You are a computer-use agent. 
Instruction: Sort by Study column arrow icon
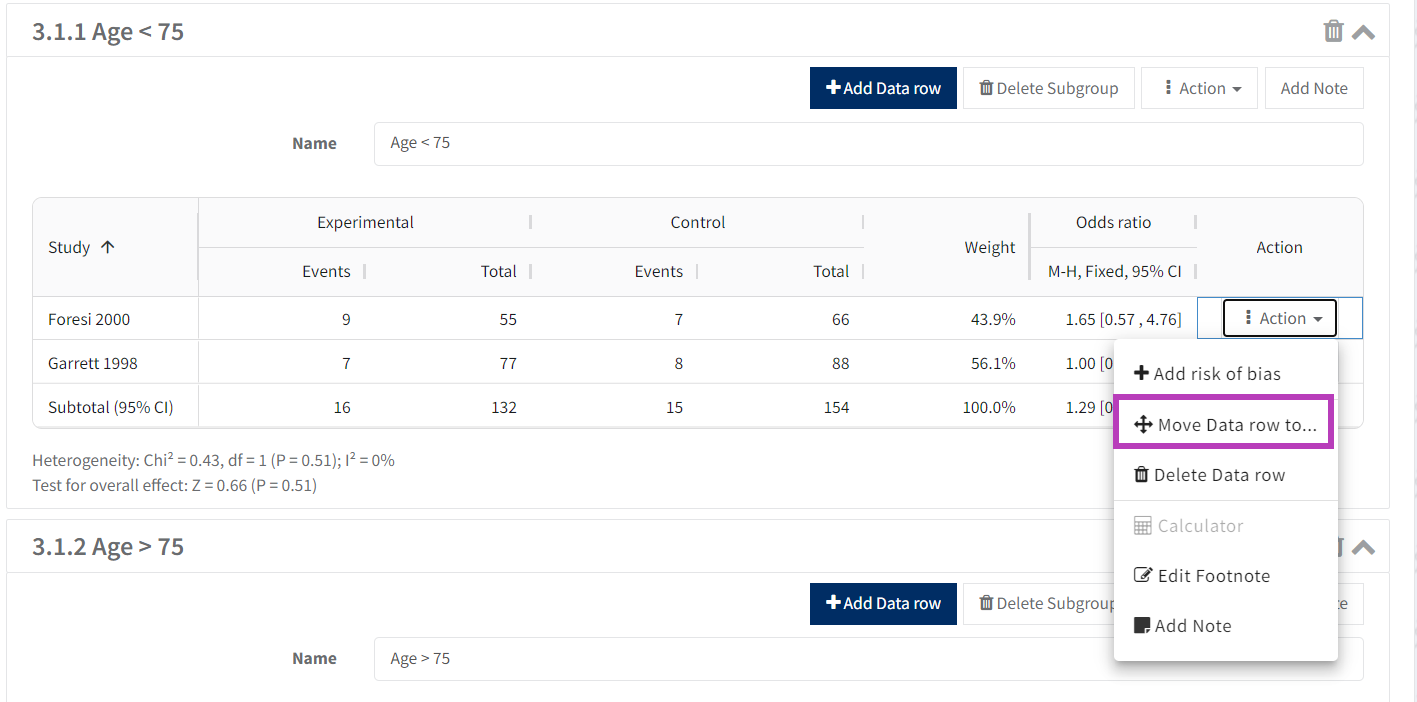[108, 247]
